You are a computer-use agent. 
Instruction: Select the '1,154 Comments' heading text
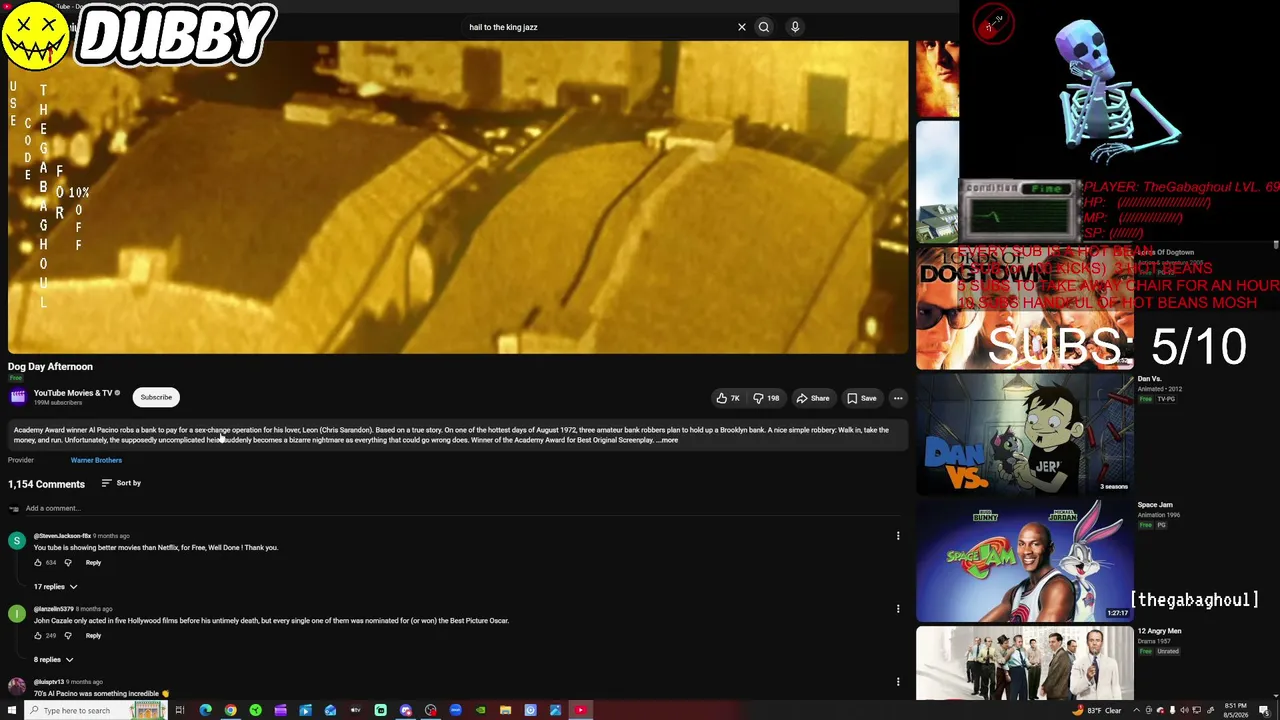pyautogui.click(x=46, y=484)
